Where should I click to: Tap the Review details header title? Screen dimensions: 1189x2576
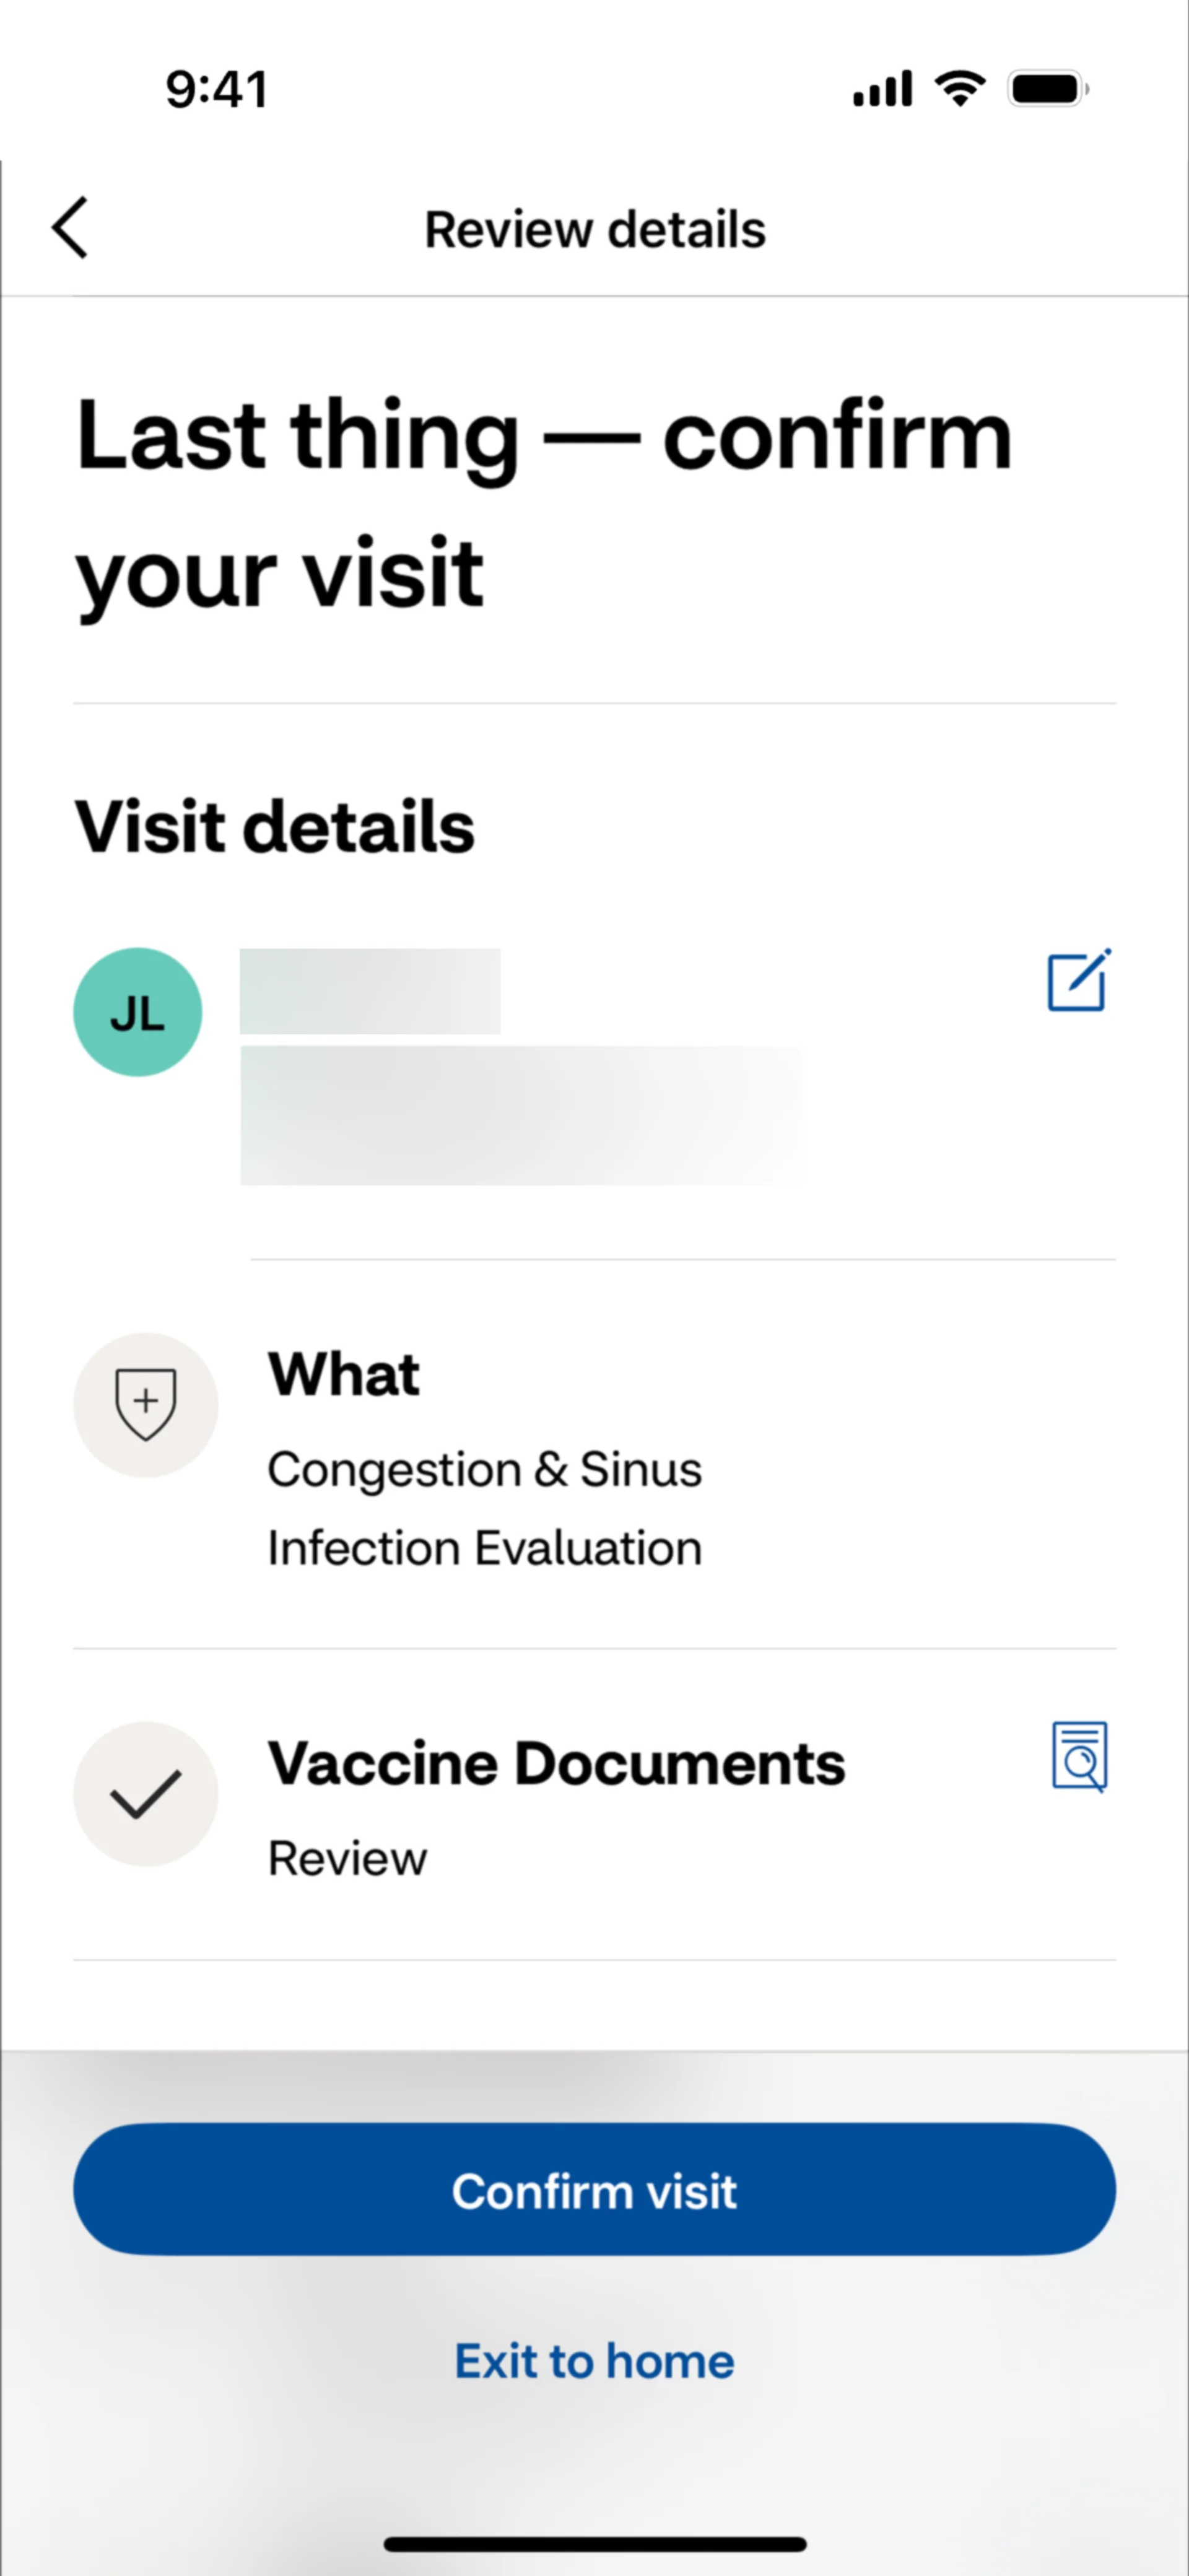(595, 229)
